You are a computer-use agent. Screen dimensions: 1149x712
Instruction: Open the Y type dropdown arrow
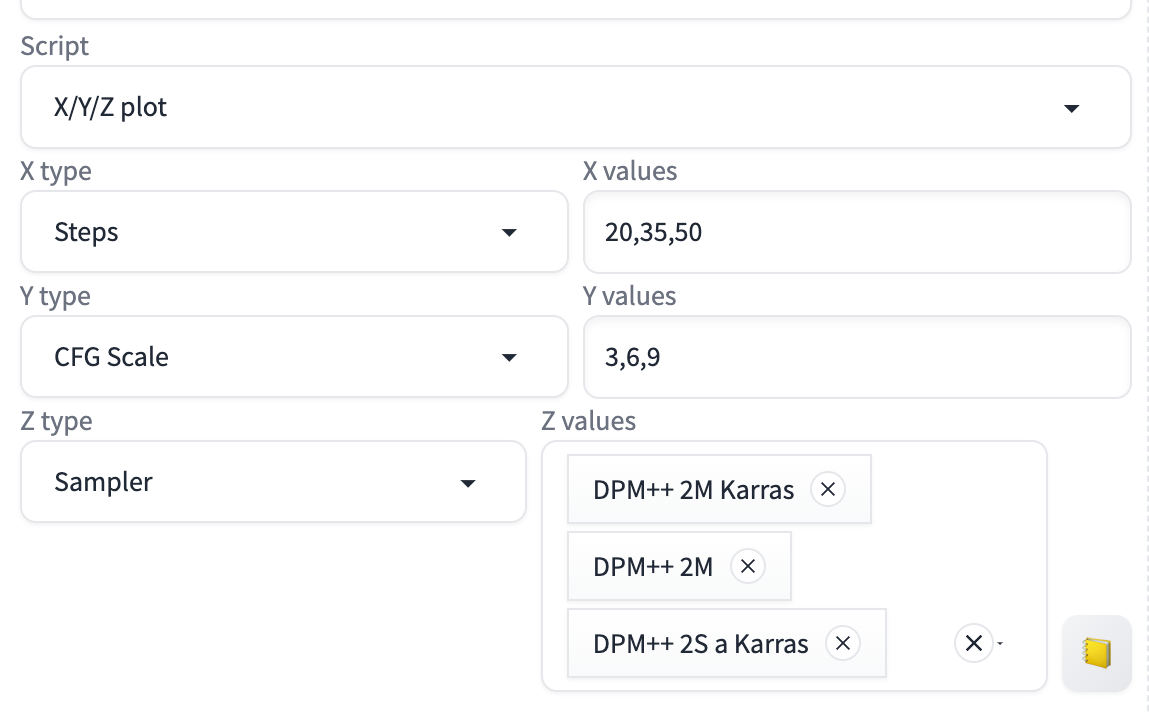(509, 358)
